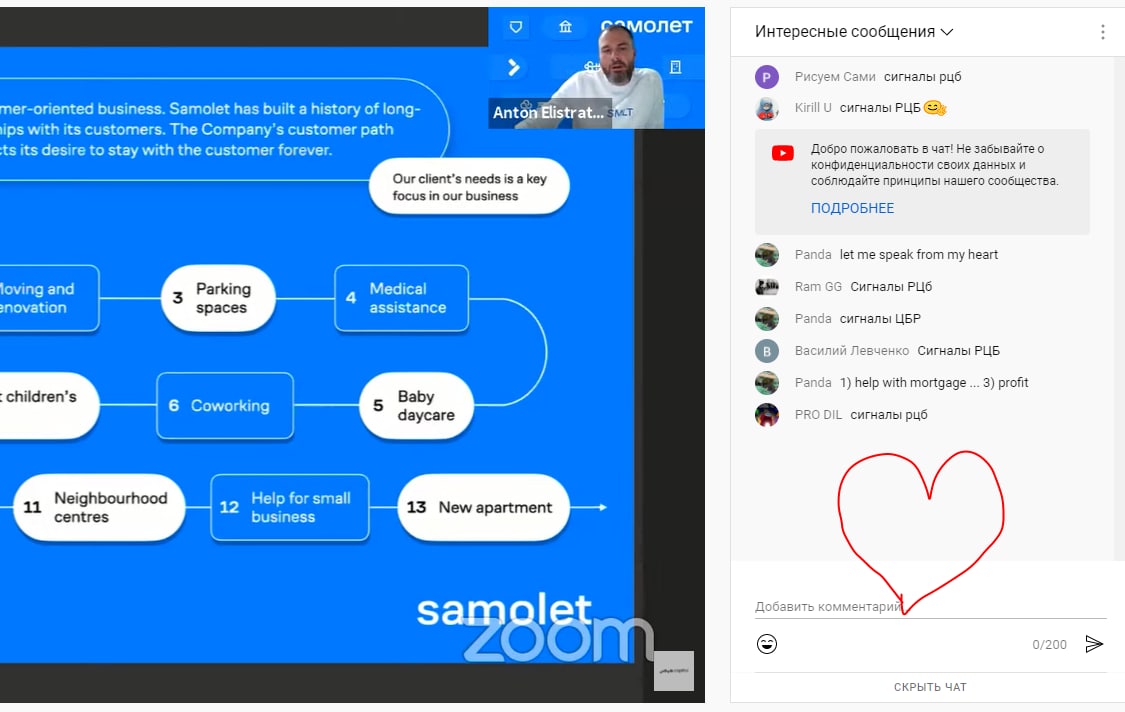1125x712 pixels.
Task: Click the message "сигналы ЦБР"
Action: click(x=880, y=319)
